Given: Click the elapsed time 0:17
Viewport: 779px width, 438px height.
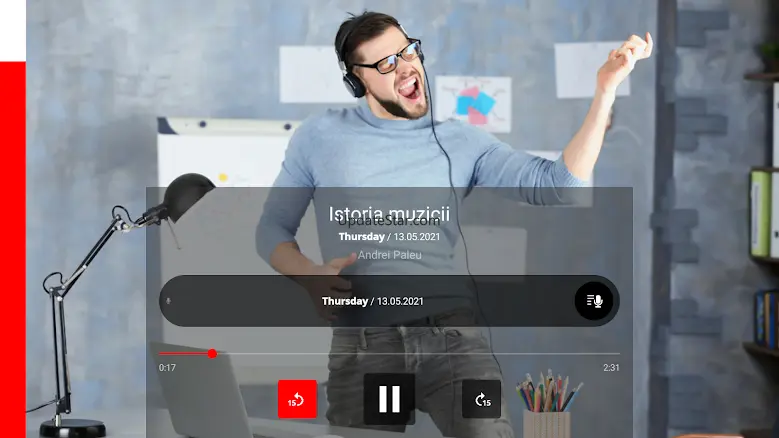Looking at the screenshot, I should (x=167, y=368).
